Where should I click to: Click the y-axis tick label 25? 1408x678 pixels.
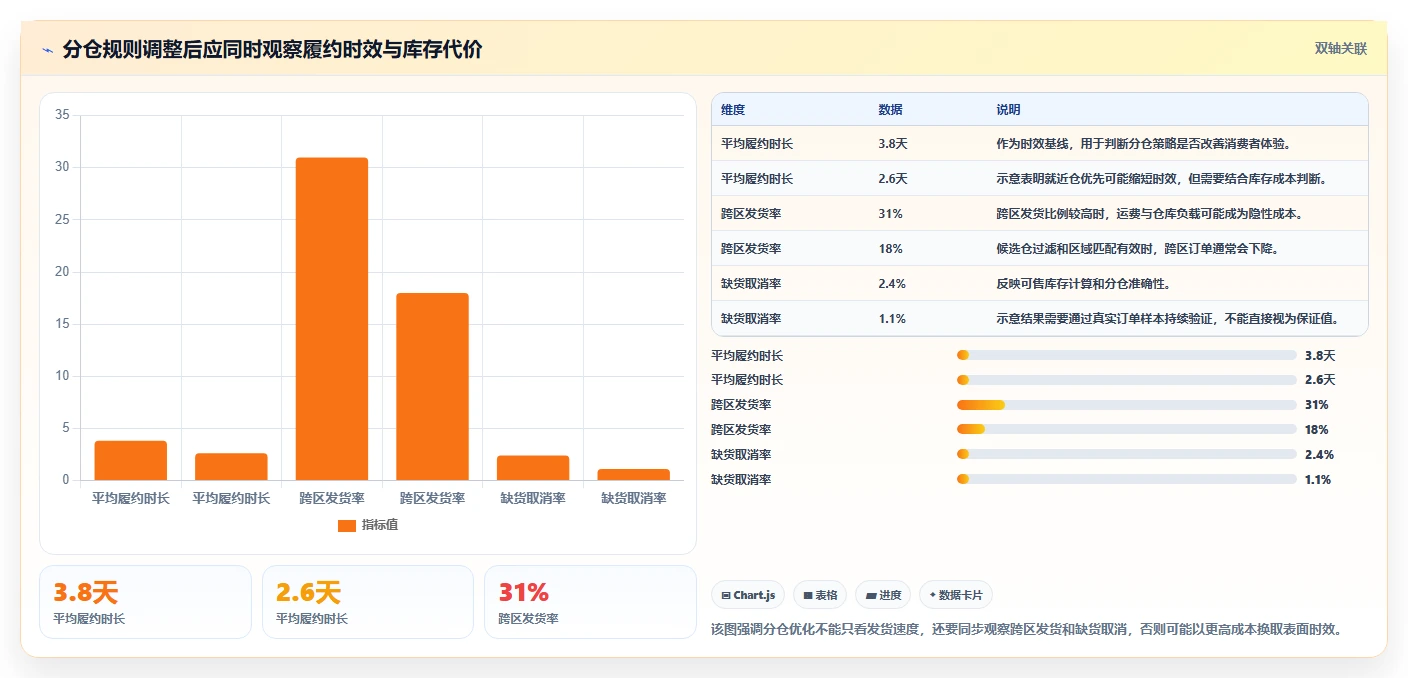pyautogui.click(x=62, y=219)
